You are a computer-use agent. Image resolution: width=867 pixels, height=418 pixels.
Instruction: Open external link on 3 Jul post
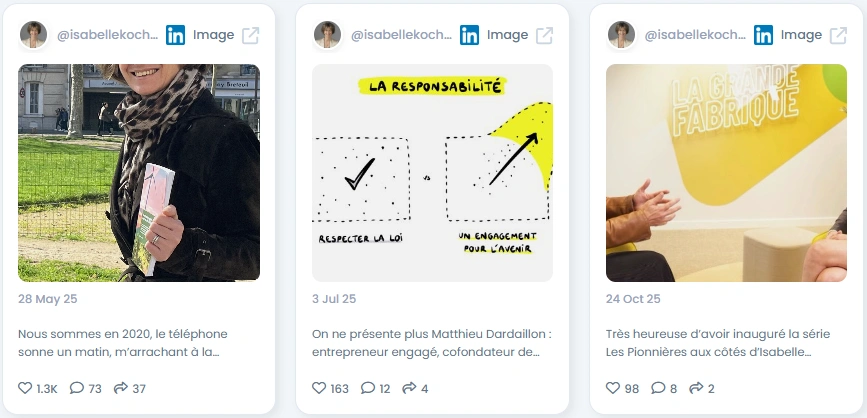pyautogui.click(x=545, y=35)
